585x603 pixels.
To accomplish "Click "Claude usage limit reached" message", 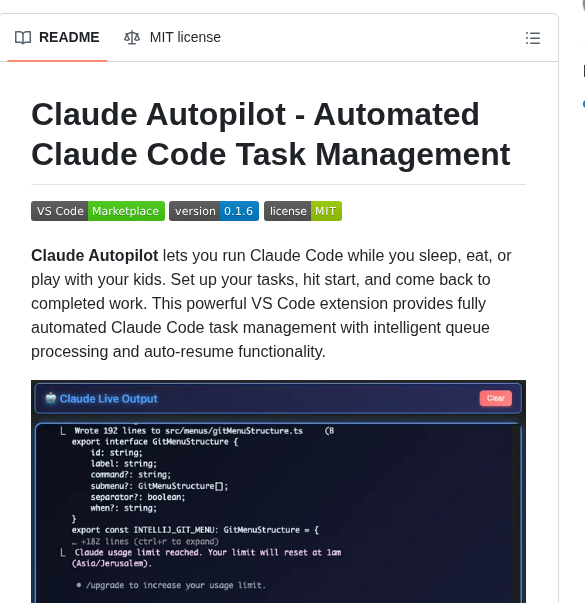I will tap(208, 558).
